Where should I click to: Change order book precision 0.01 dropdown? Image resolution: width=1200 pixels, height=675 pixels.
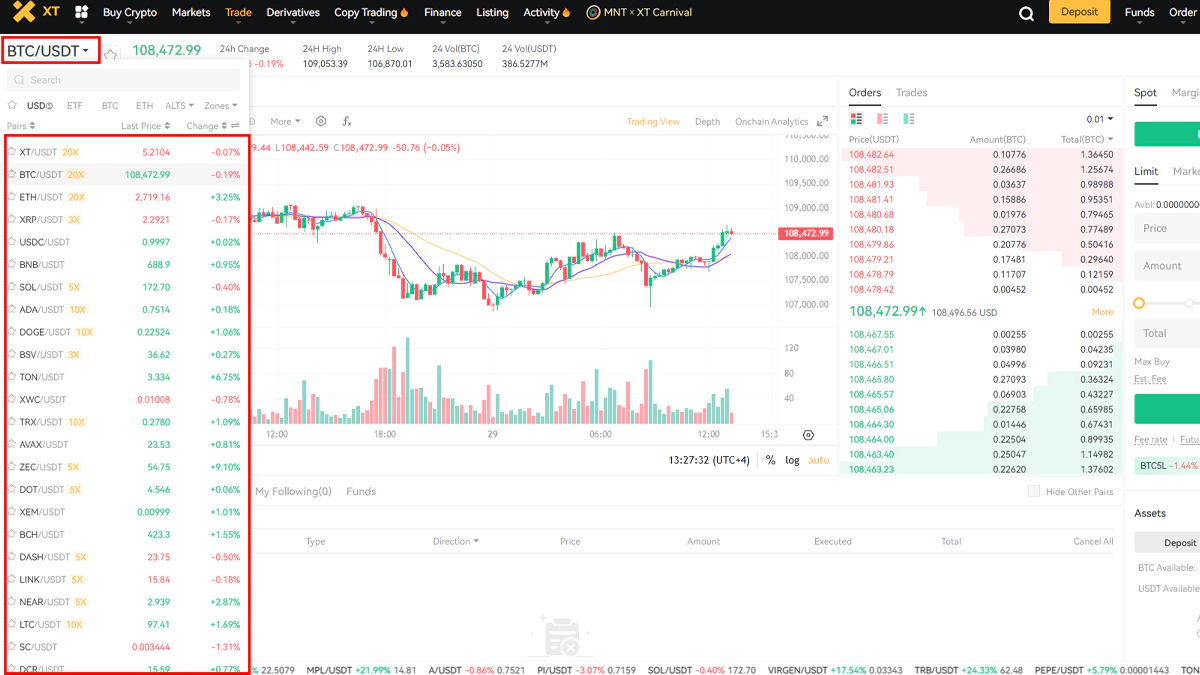tap(1099, 119)
